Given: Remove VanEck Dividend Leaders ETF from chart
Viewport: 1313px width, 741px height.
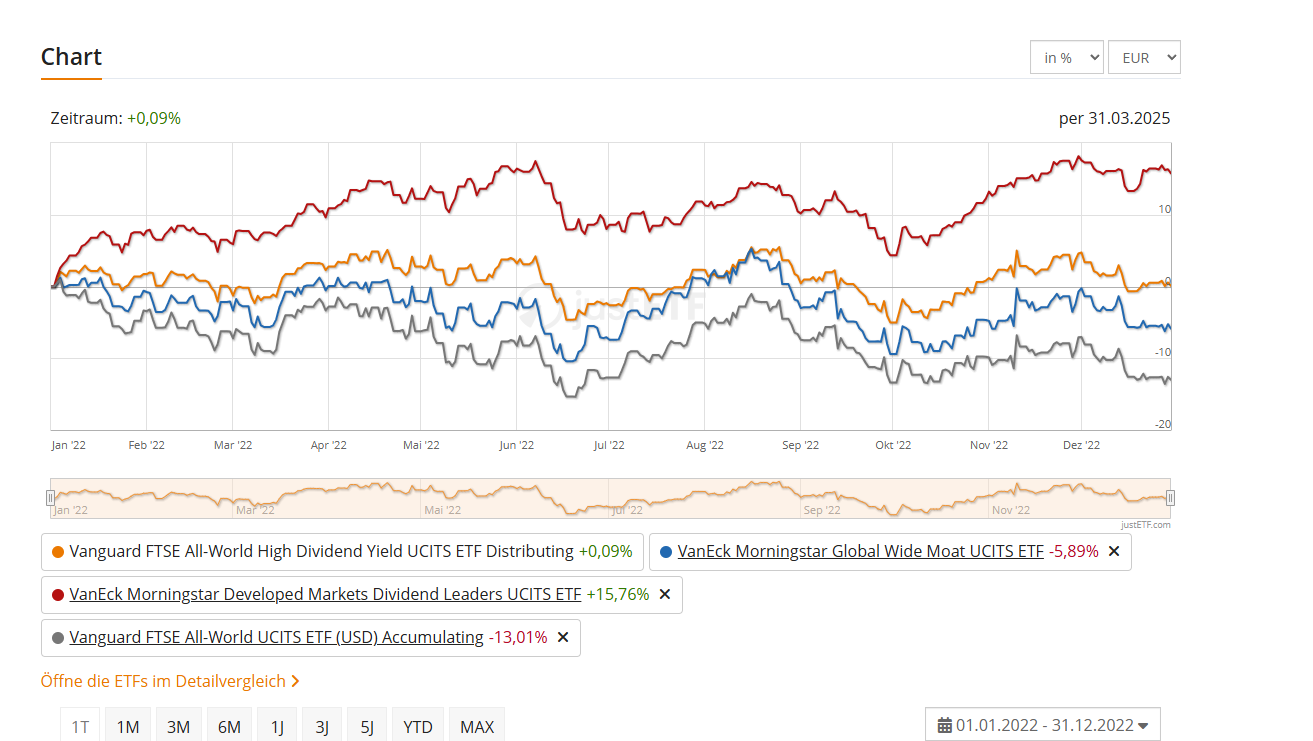Looking at the screenshot, I should coord(665,594).
